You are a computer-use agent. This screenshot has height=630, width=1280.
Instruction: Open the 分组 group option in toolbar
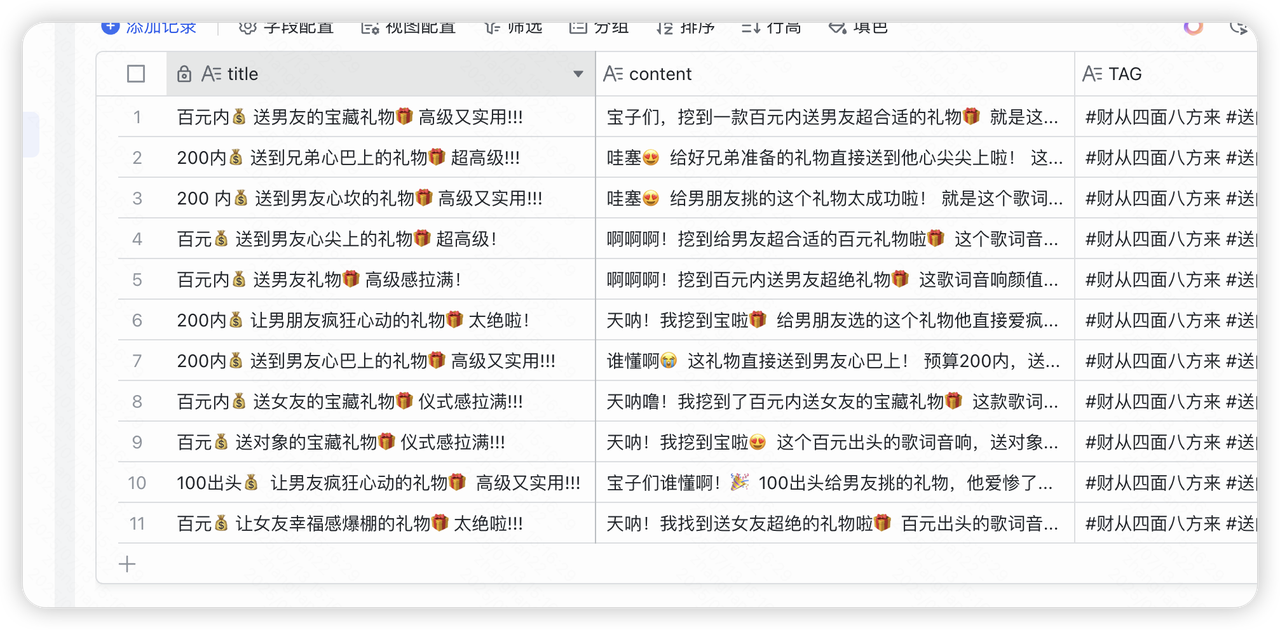[x=599, y=27]
